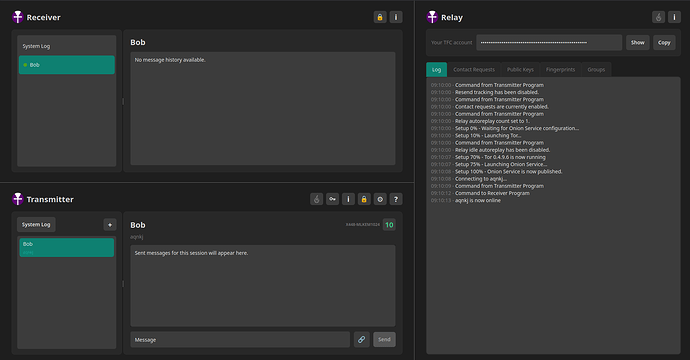Show Transmitter info via the i icon
The image size is (690, 360).
tap(348, 199)
